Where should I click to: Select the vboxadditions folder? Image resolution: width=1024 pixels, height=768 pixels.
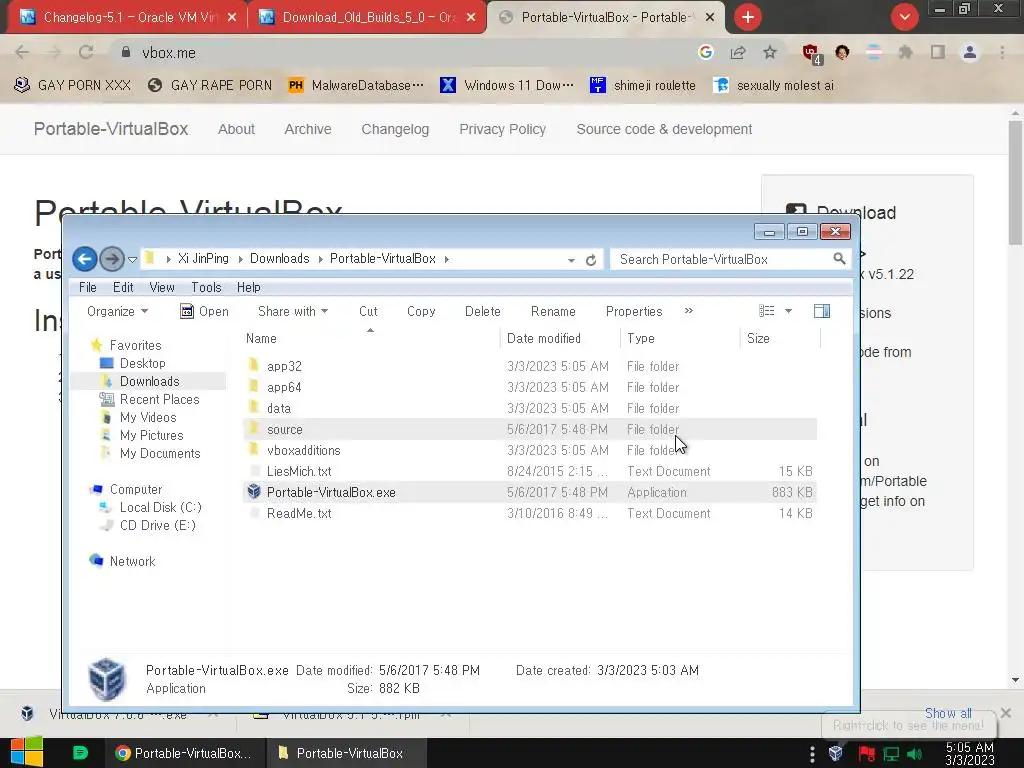coord(303,451)
